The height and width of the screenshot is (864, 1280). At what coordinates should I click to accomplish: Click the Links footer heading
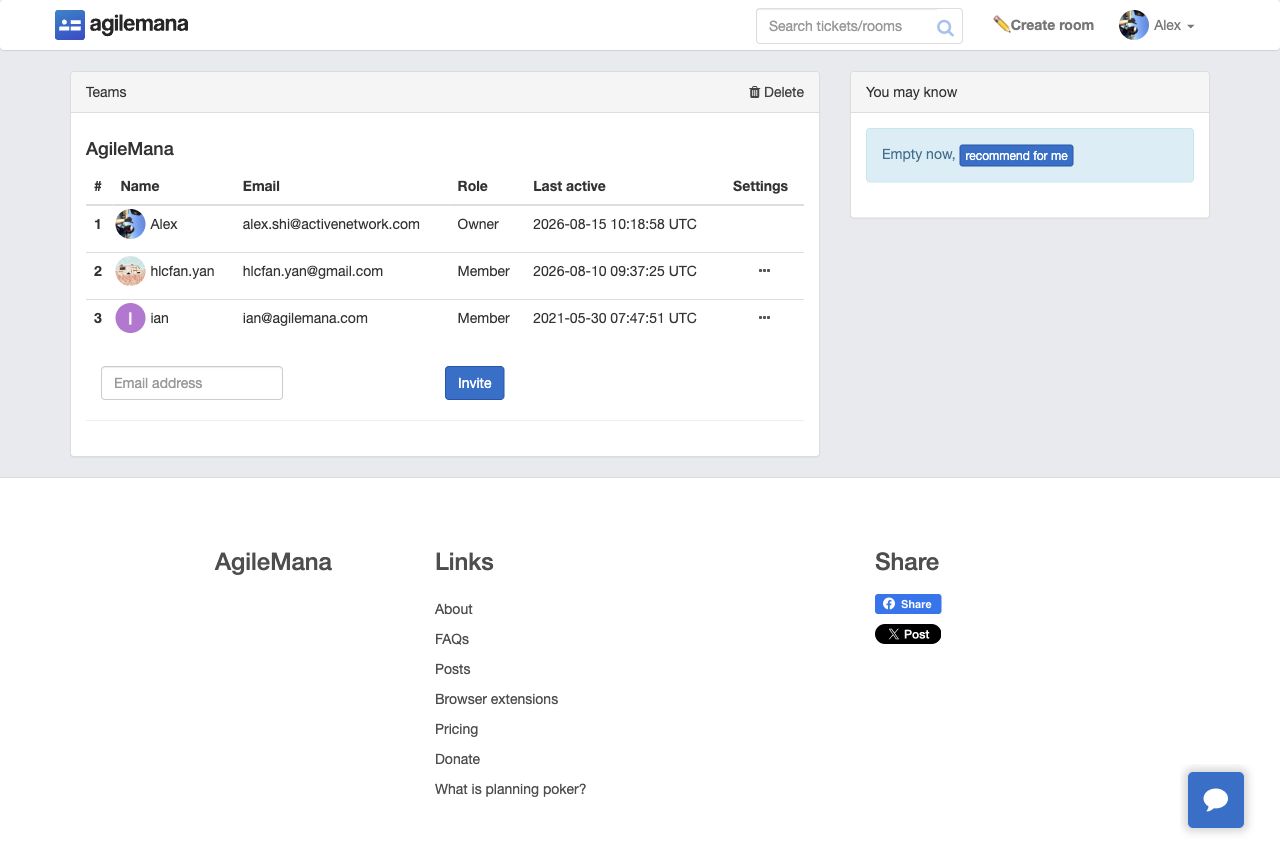point(464,562)
